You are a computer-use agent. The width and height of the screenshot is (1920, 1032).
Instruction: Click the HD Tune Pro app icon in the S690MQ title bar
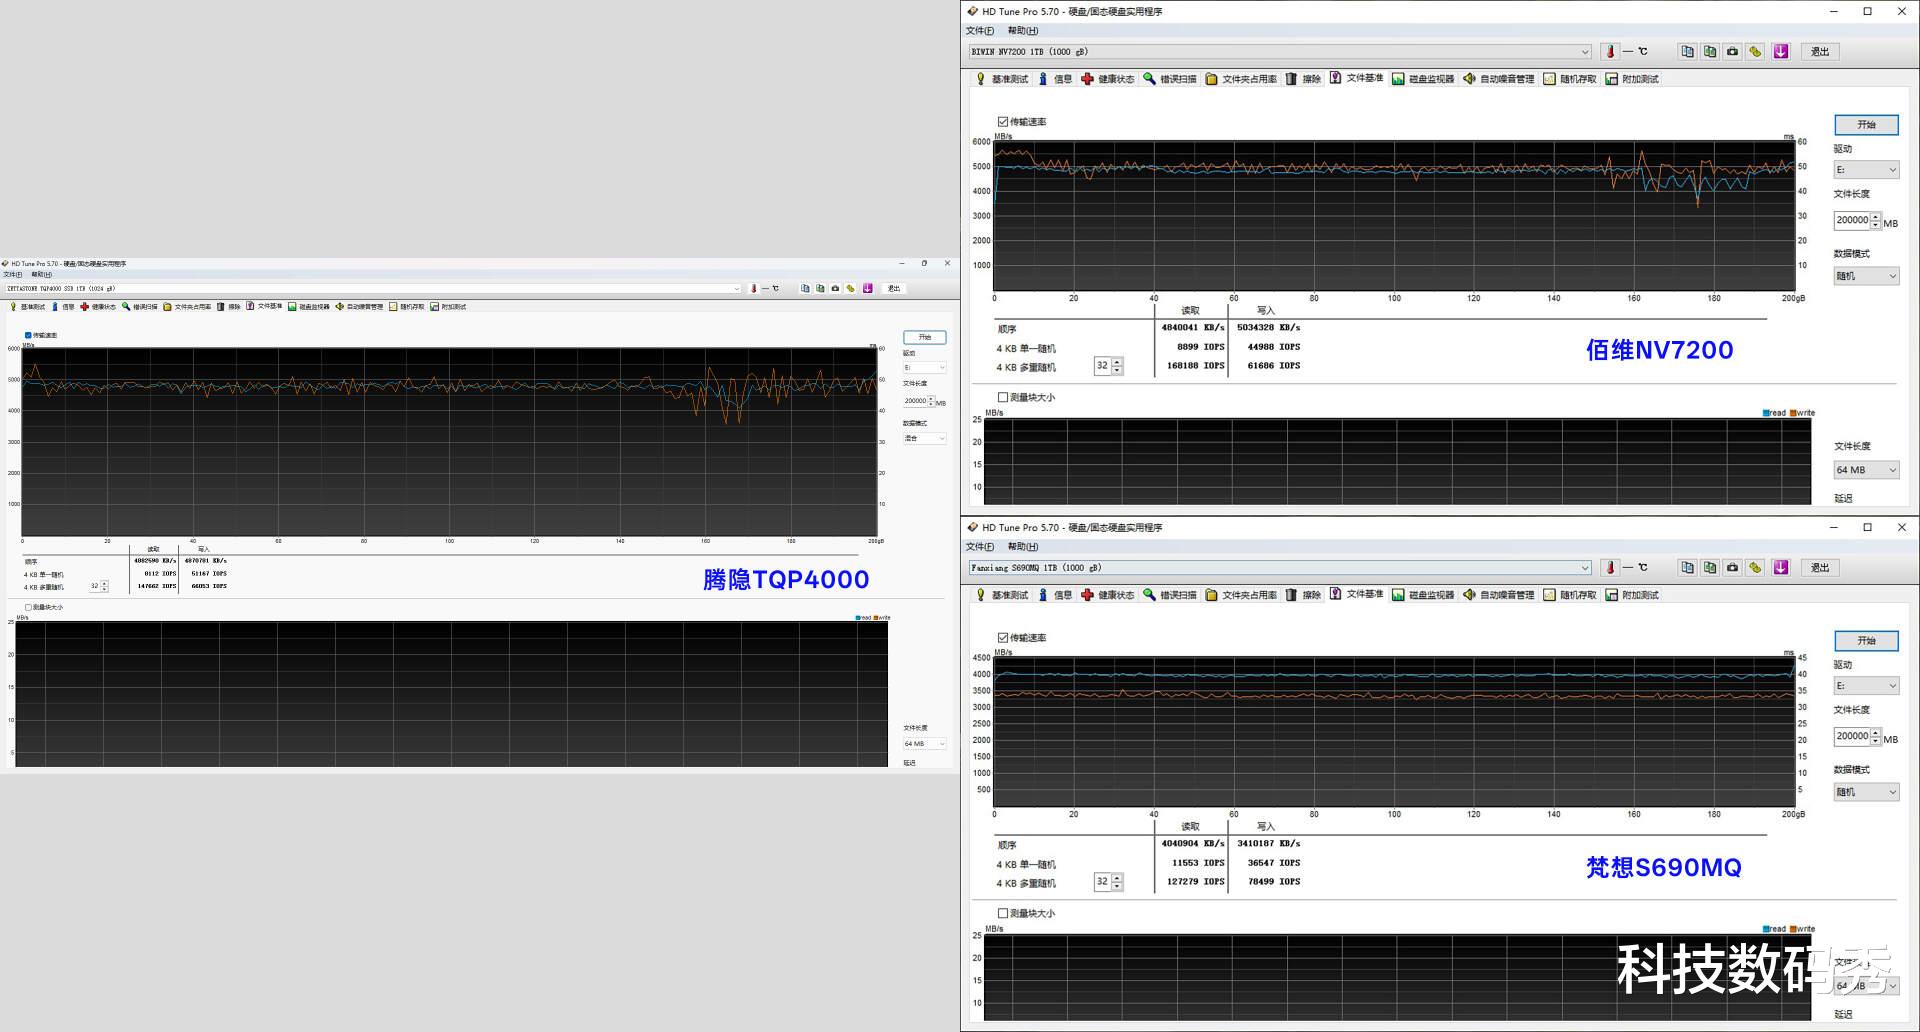point(972,528)
